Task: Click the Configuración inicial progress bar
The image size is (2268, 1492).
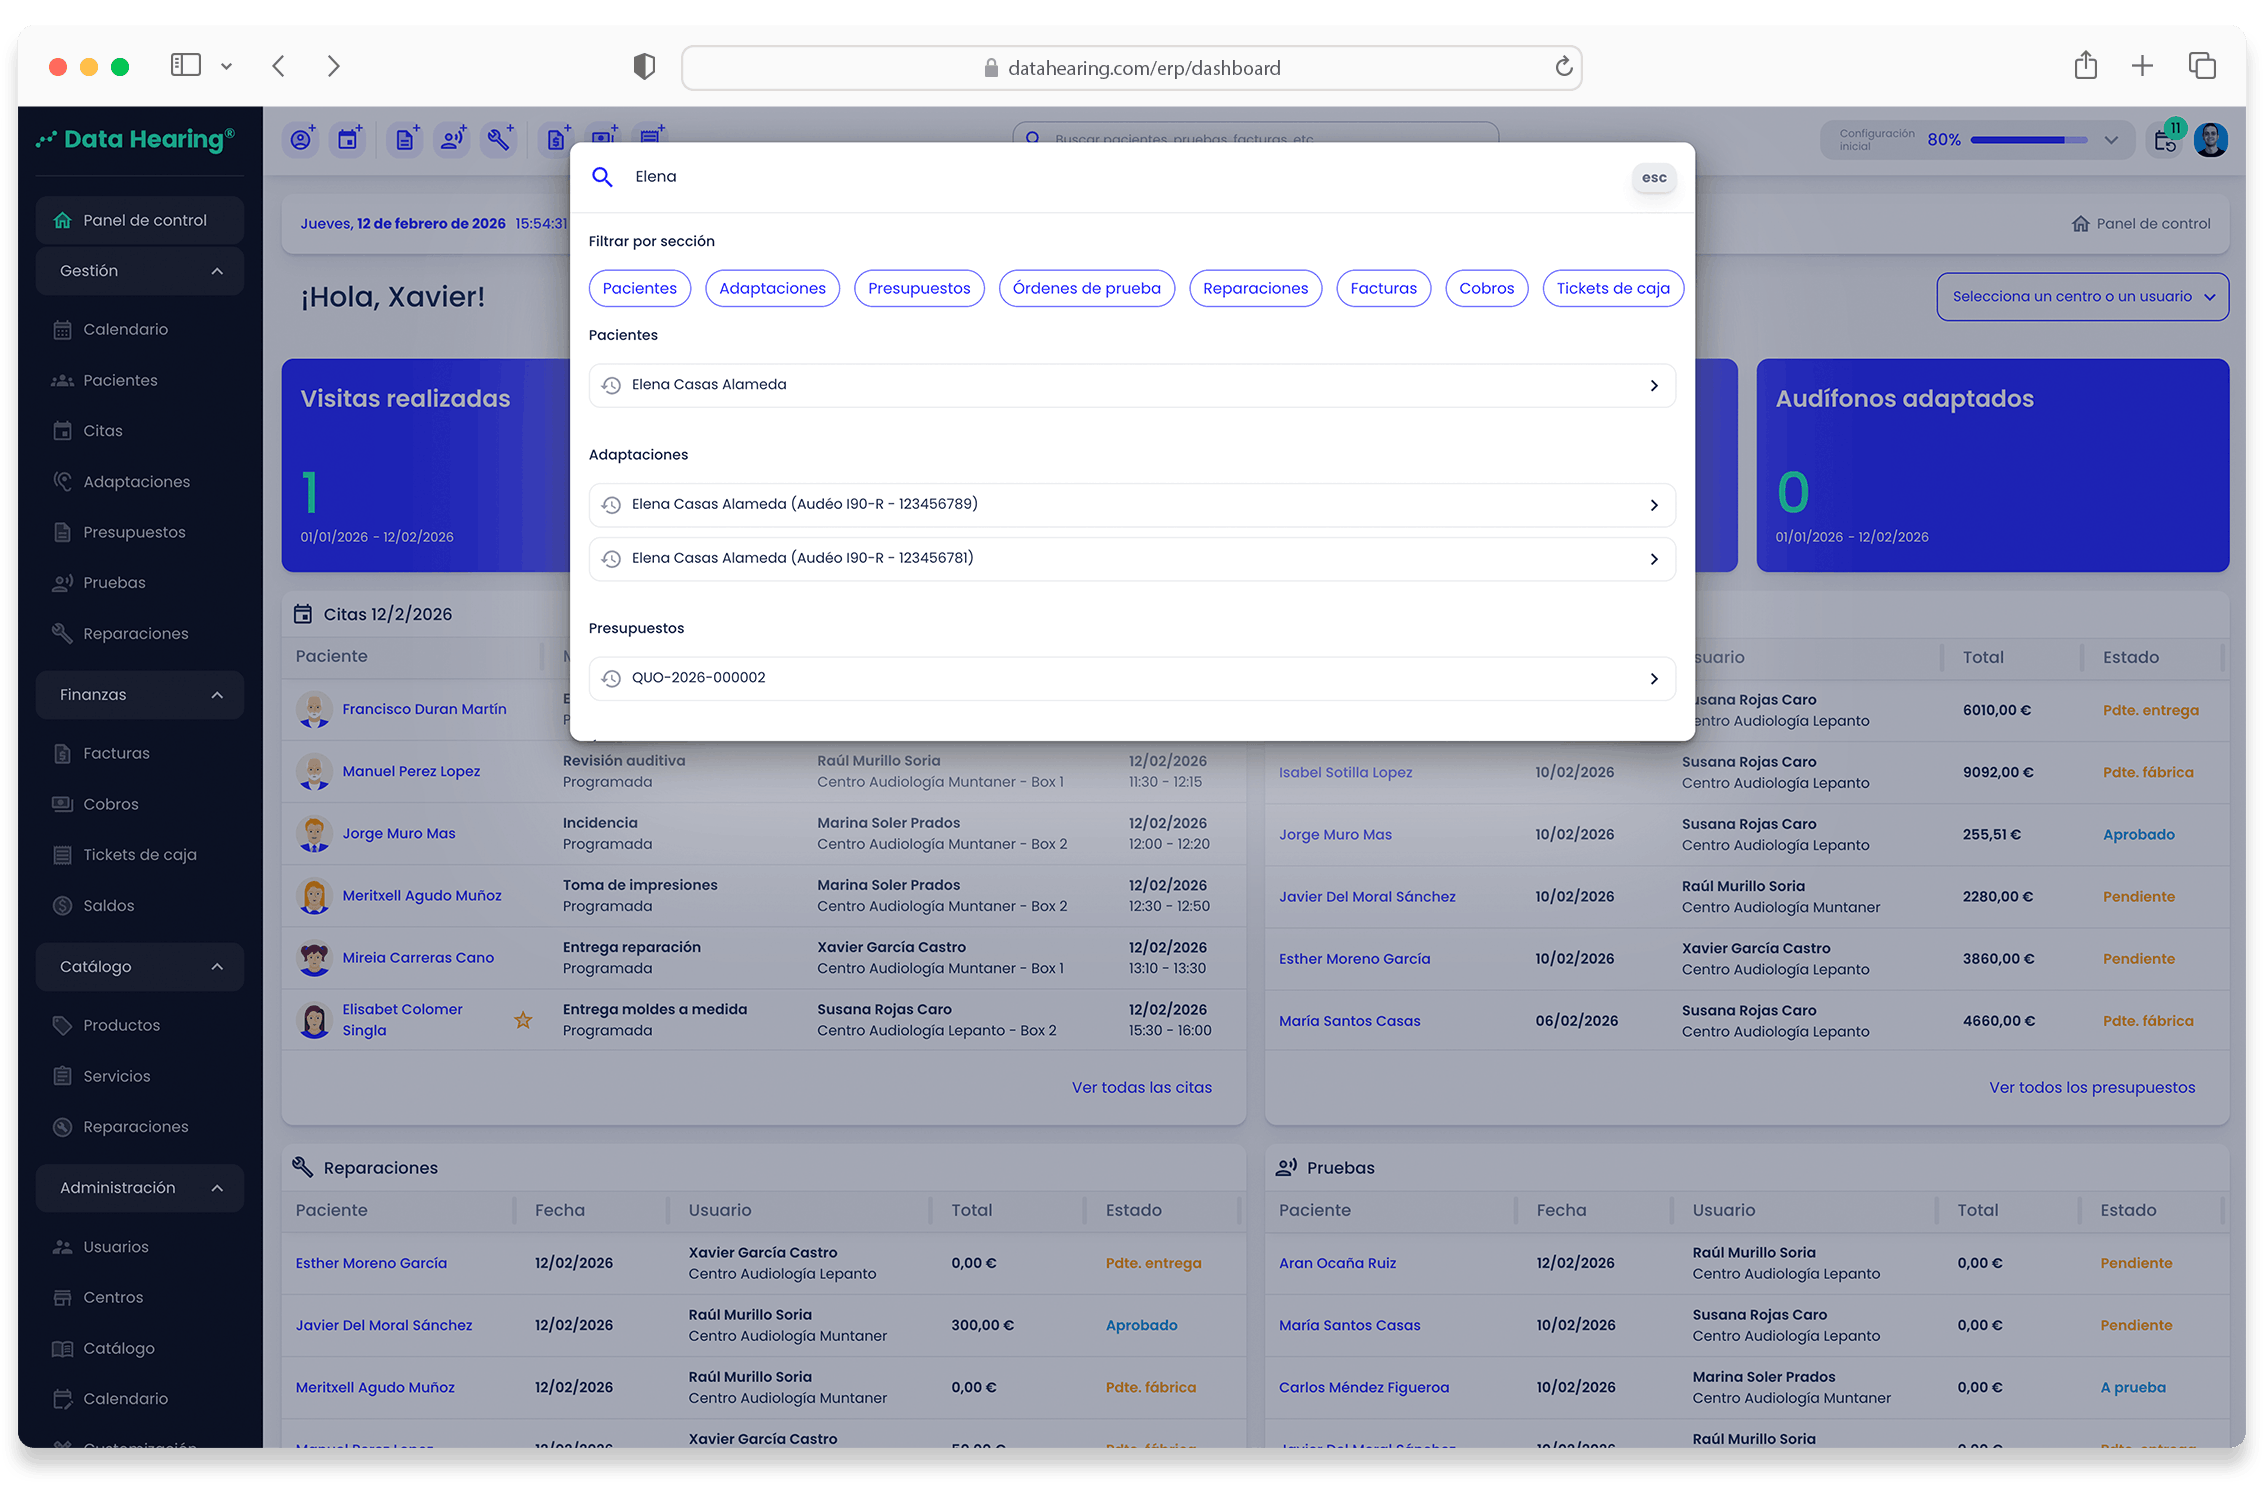Action: [2027, 140]
